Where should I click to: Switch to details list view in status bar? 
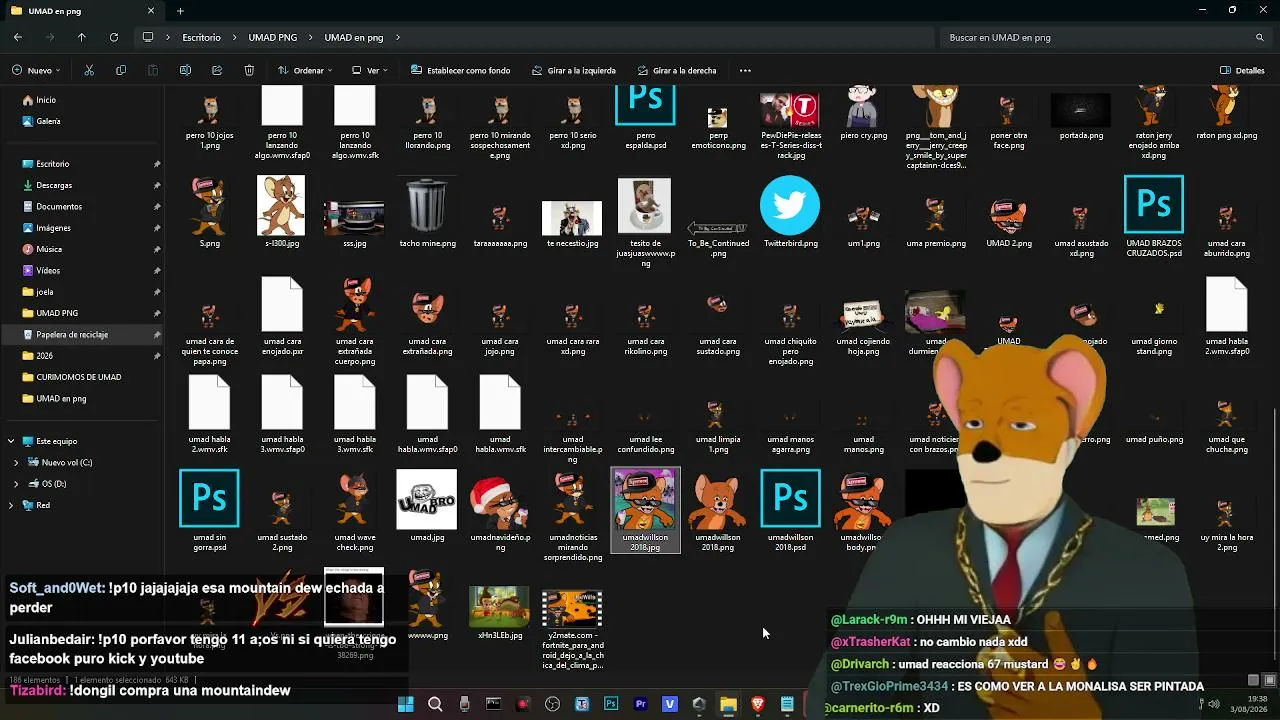point(1254,680)
